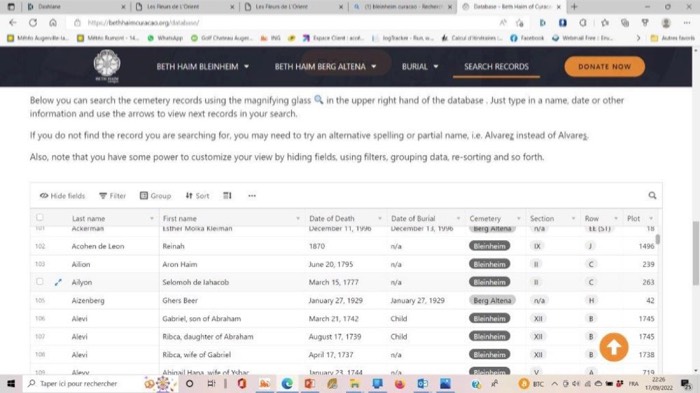Click the Task View icon in the taskbar
This screenshot has height=393, width=700.
[x=212, y=383]
